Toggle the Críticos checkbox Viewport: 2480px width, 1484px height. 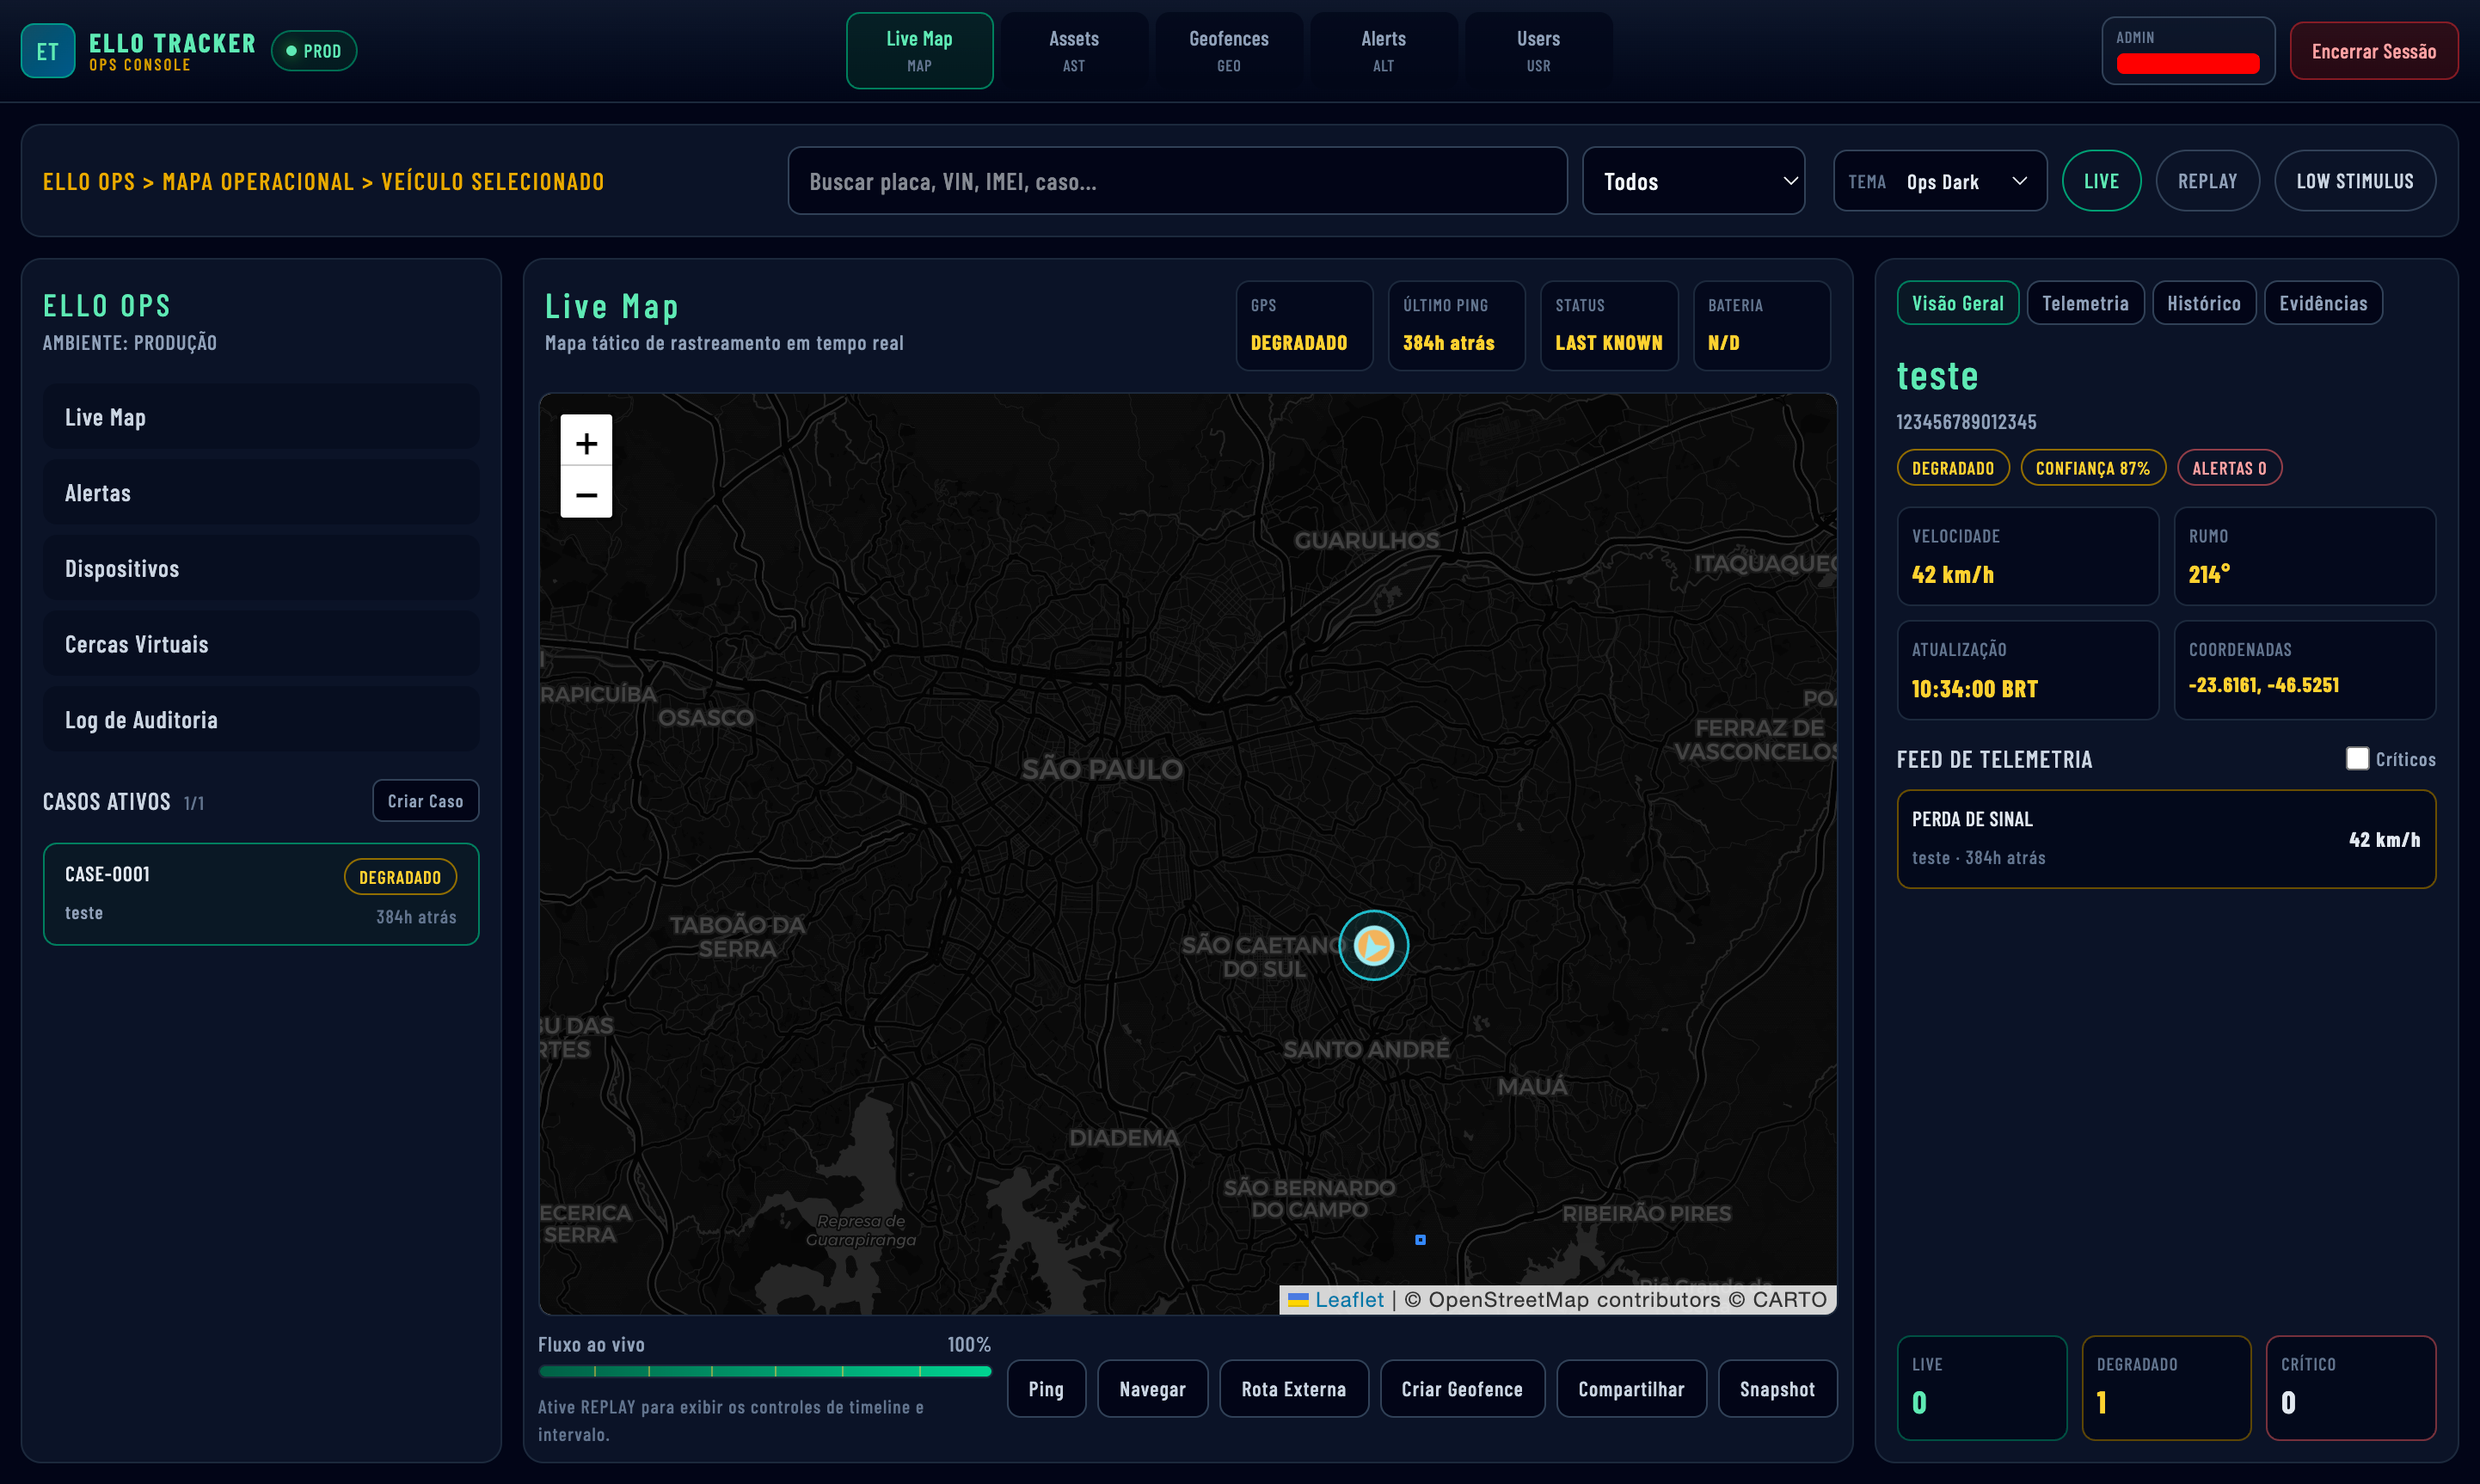tap(2357, 759)
